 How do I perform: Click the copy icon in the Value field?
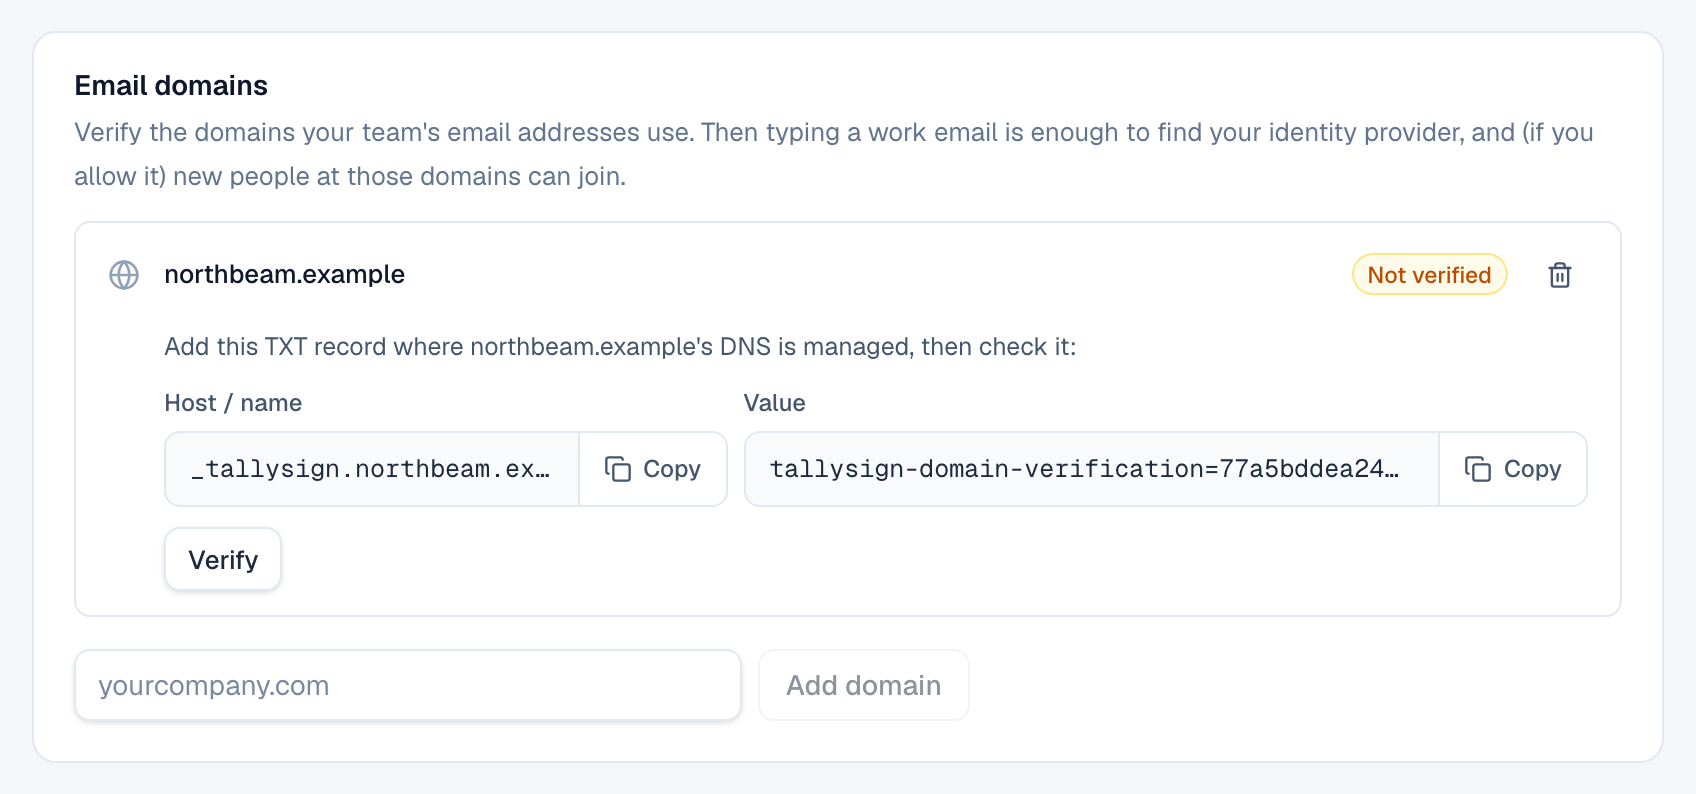(1478, 469)
